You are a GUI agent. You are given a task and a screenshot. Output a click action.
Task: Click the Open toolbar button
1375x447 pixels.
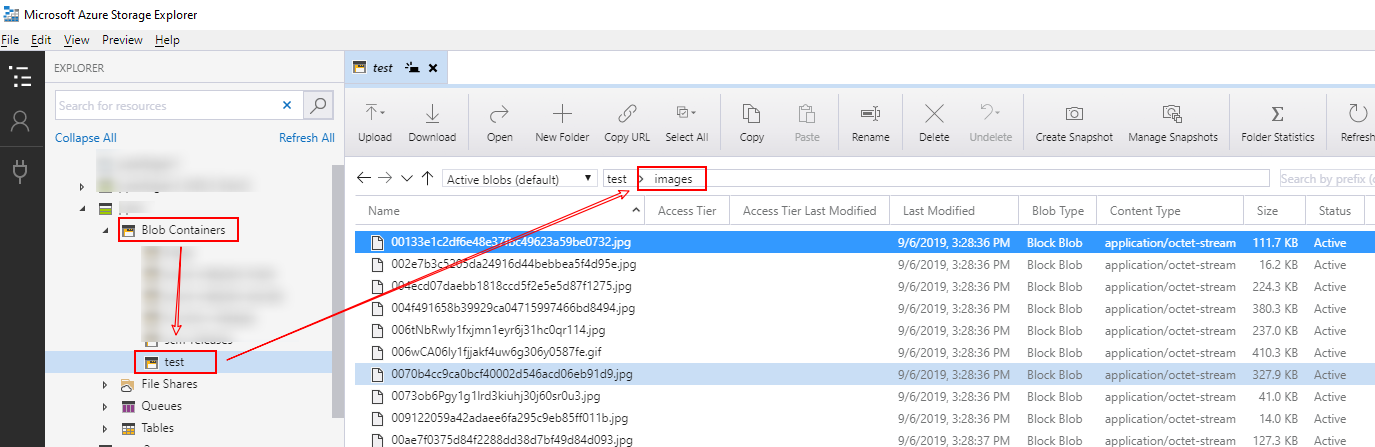pos(499,122)
